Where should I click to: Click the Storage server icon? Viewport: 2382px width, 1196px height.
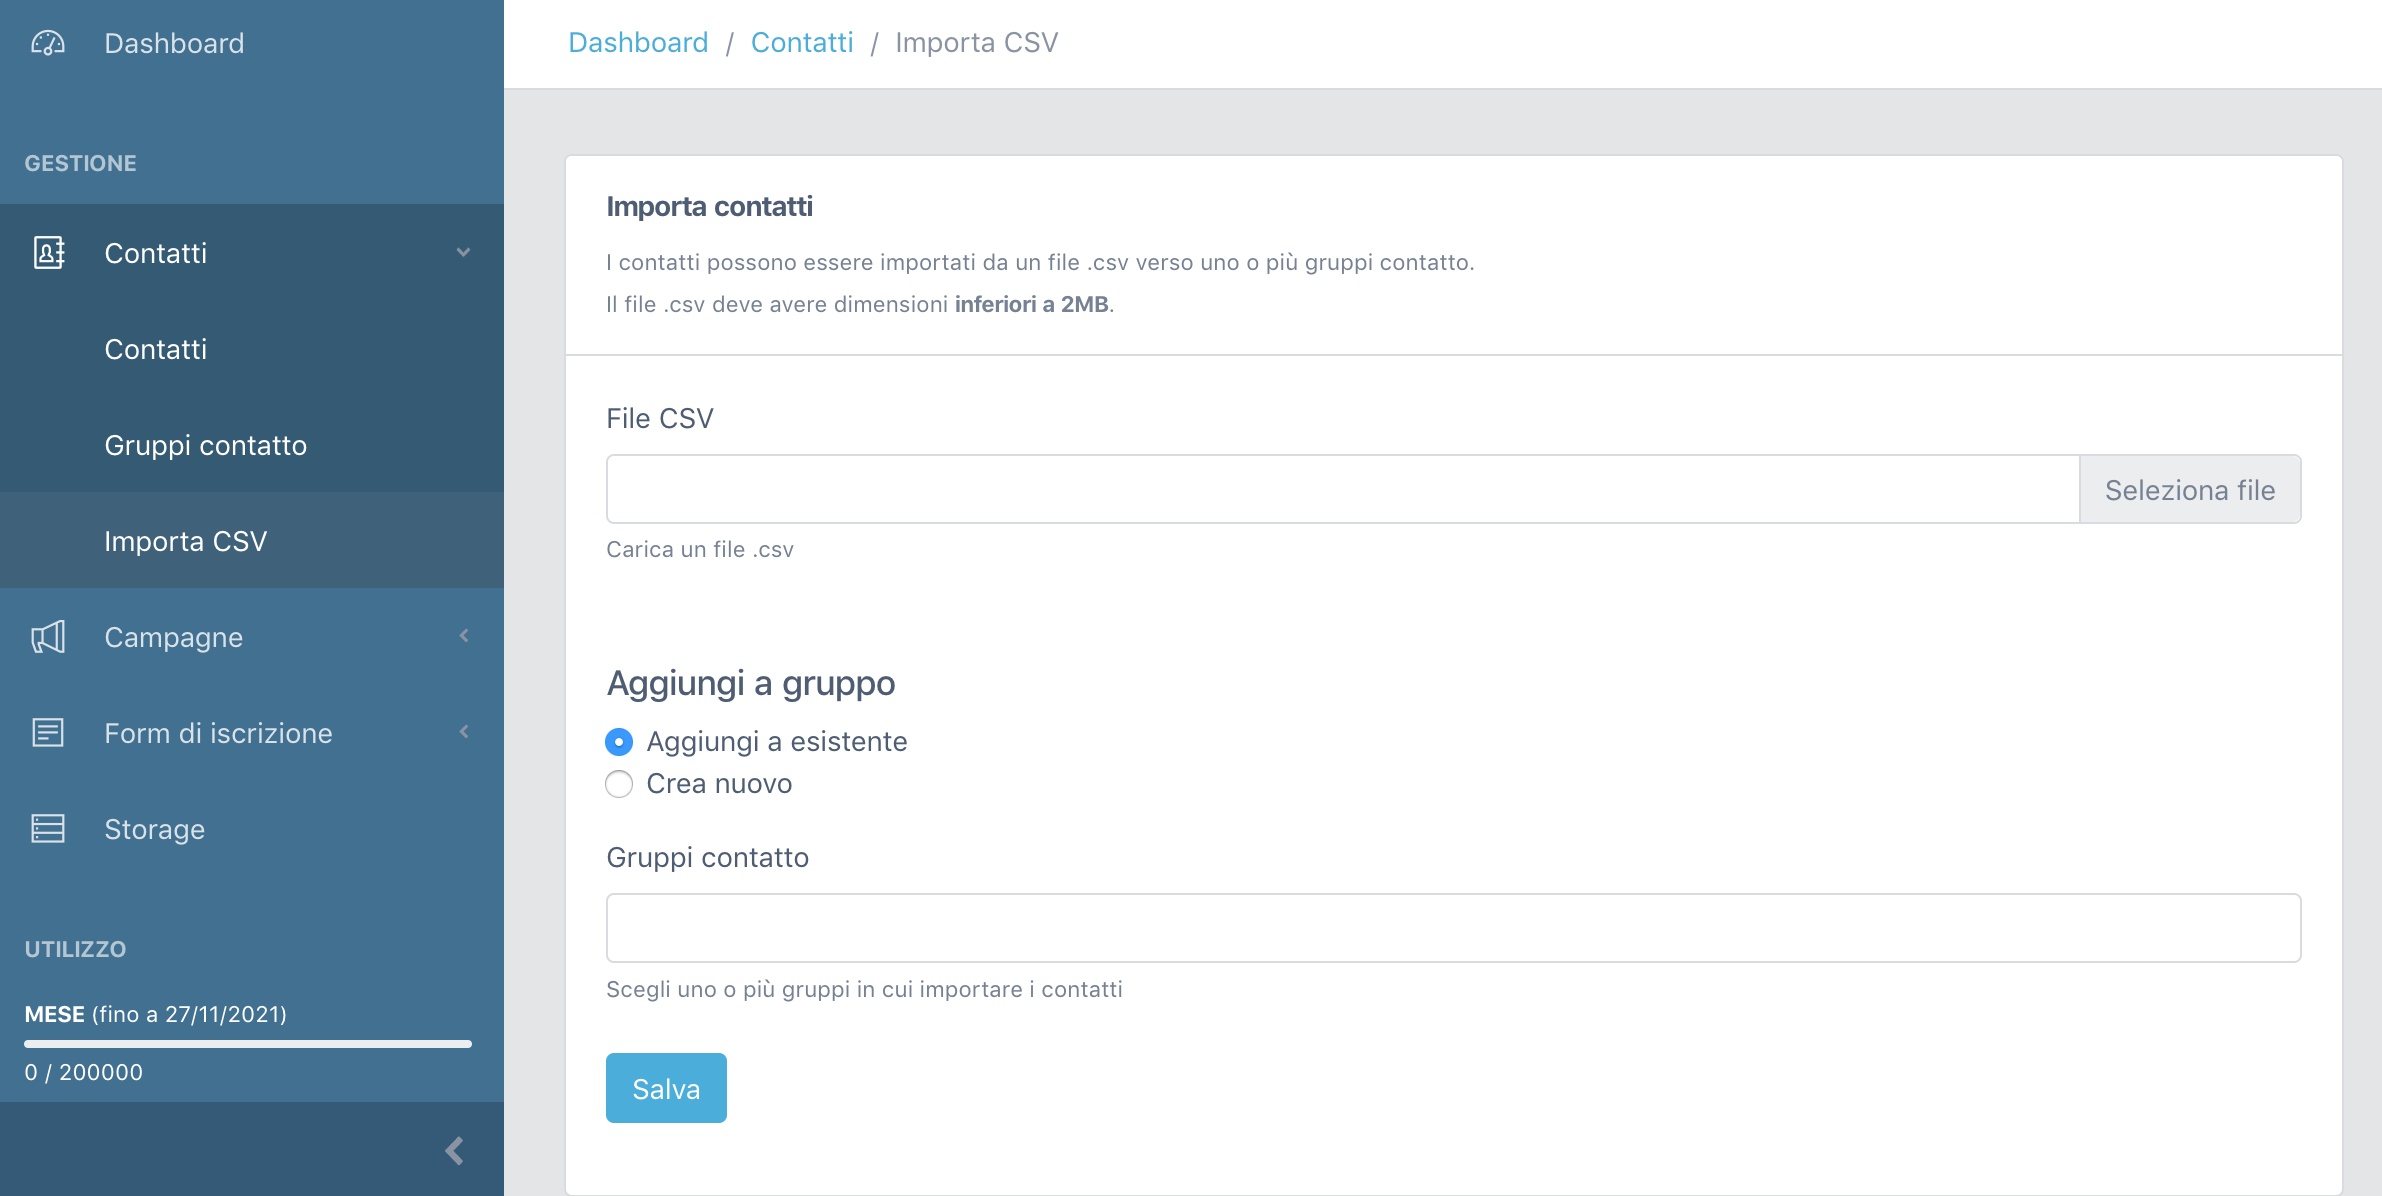click(48, 829)
